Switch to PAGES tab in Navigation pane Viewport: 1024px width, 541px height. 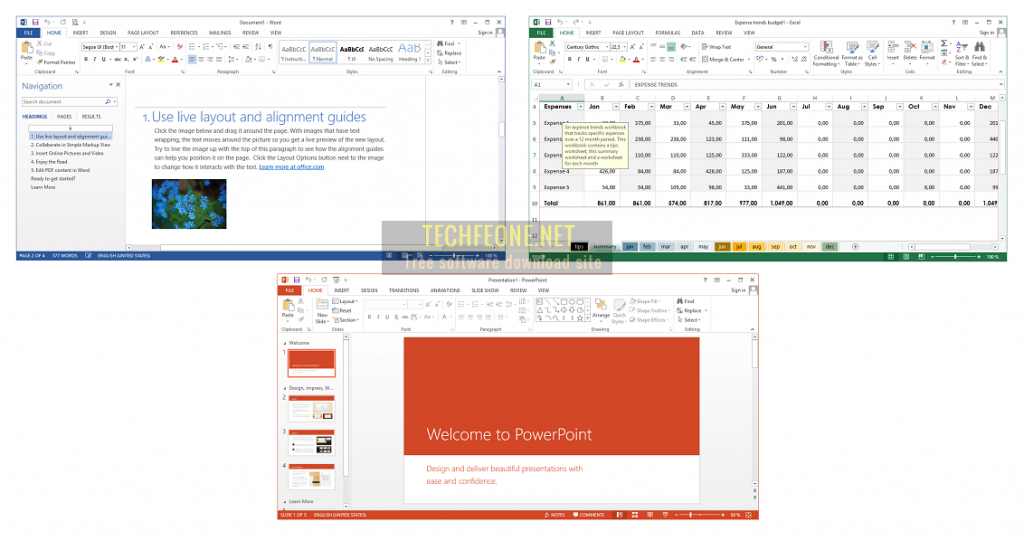pos(64,117)
